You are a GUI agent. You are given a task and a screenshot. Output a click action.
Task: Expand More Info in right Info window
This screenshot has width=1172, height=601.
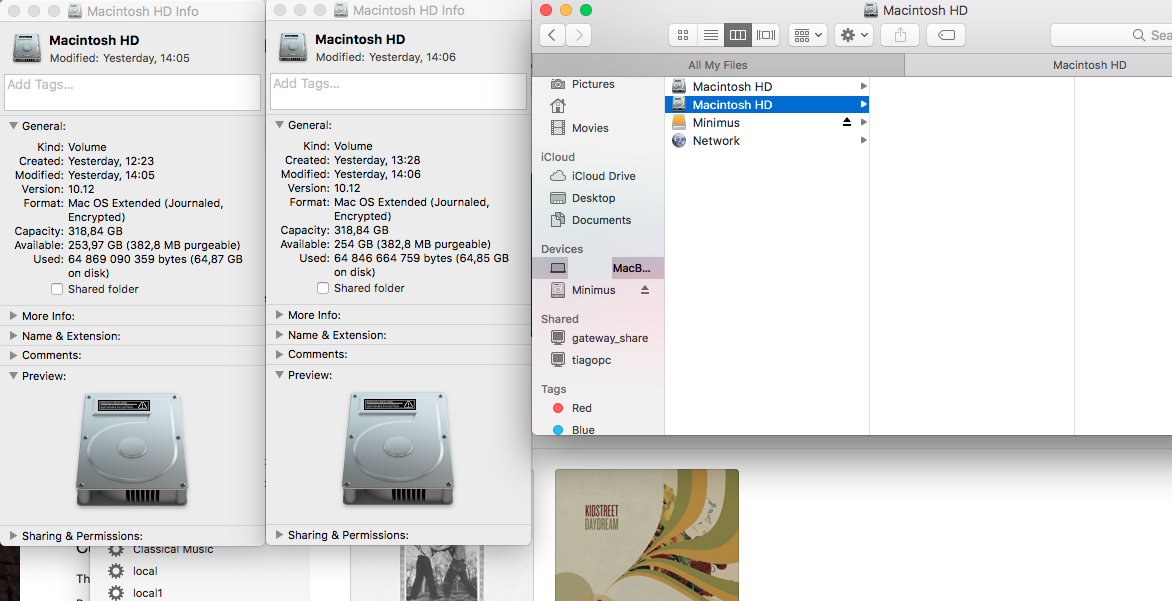280,315
